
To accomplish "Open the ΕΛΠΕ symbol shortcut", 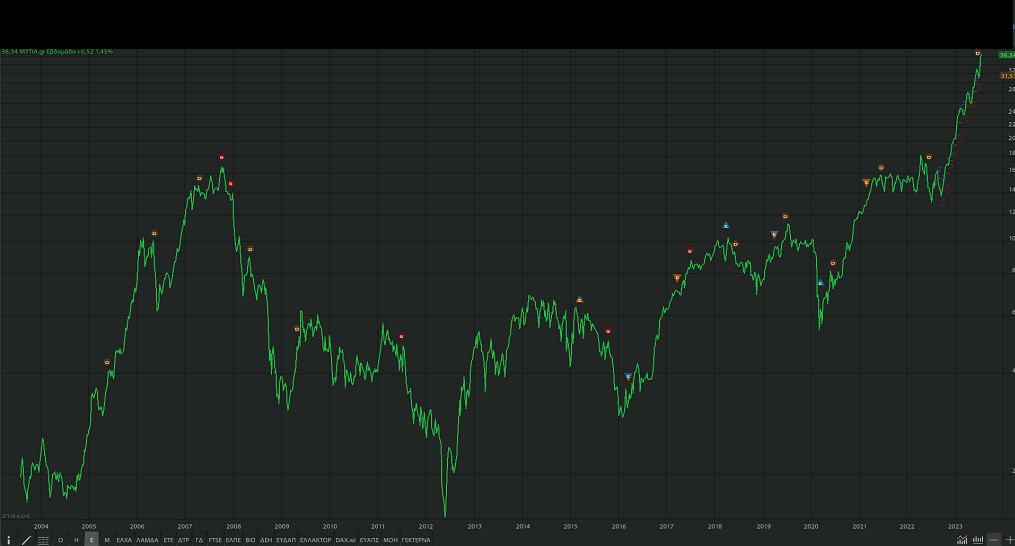I will 233,540.
